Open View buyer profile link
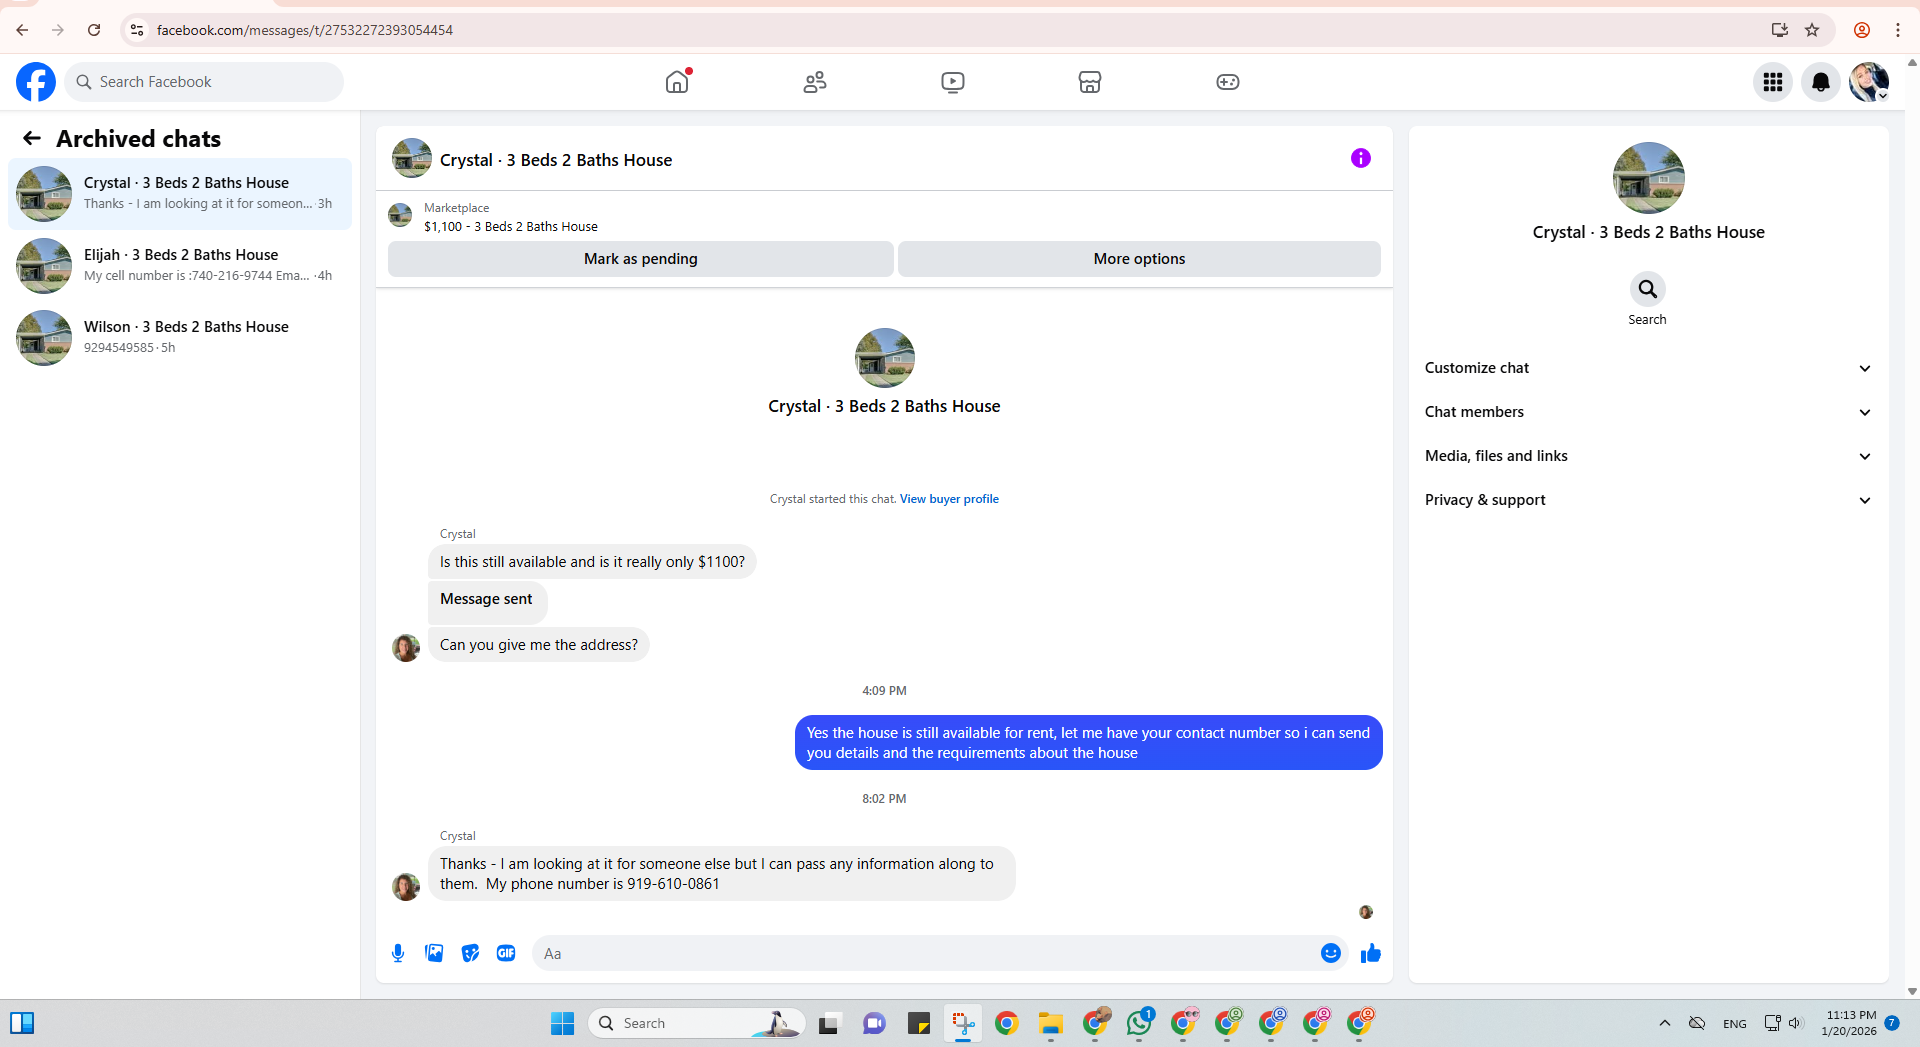 (949, 499)
